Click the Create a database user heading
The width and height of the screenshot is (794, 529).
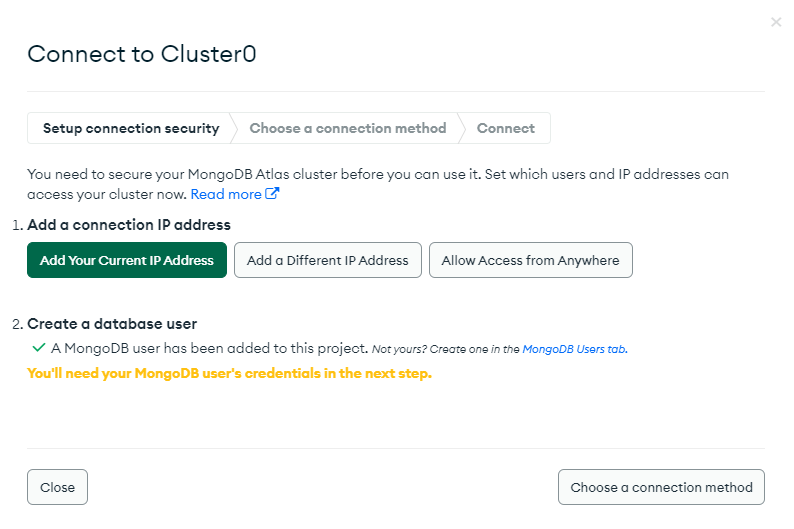(x=112, y=324)
